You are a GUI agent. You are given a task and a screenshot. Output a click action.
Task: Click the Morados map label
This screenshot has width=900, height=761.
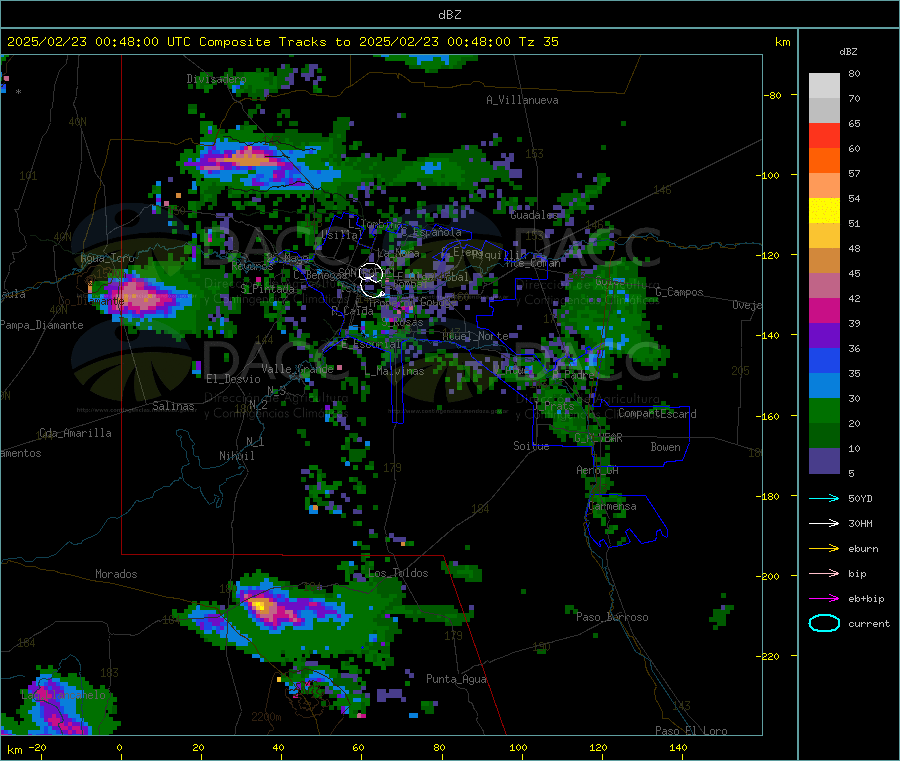116,574
